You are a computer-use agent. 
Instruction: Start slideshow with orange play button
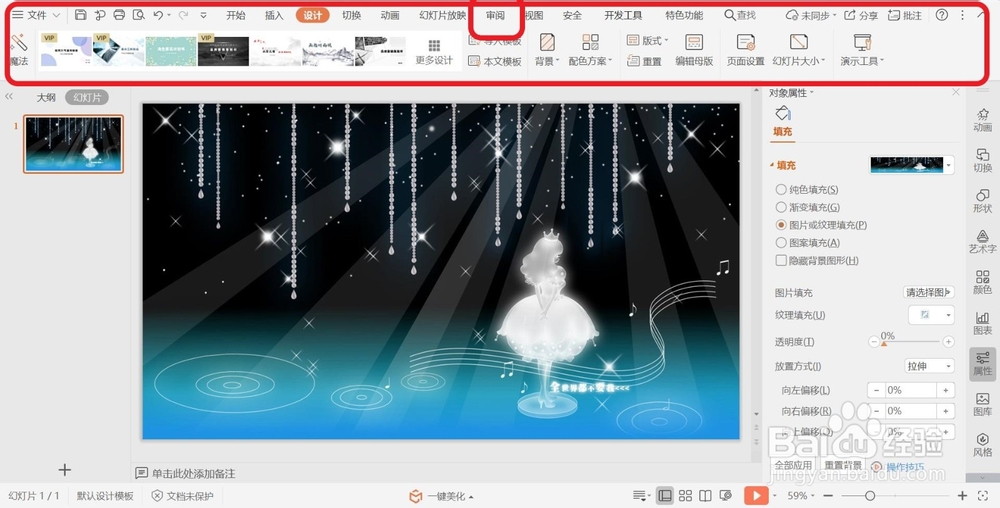point(756,496)
